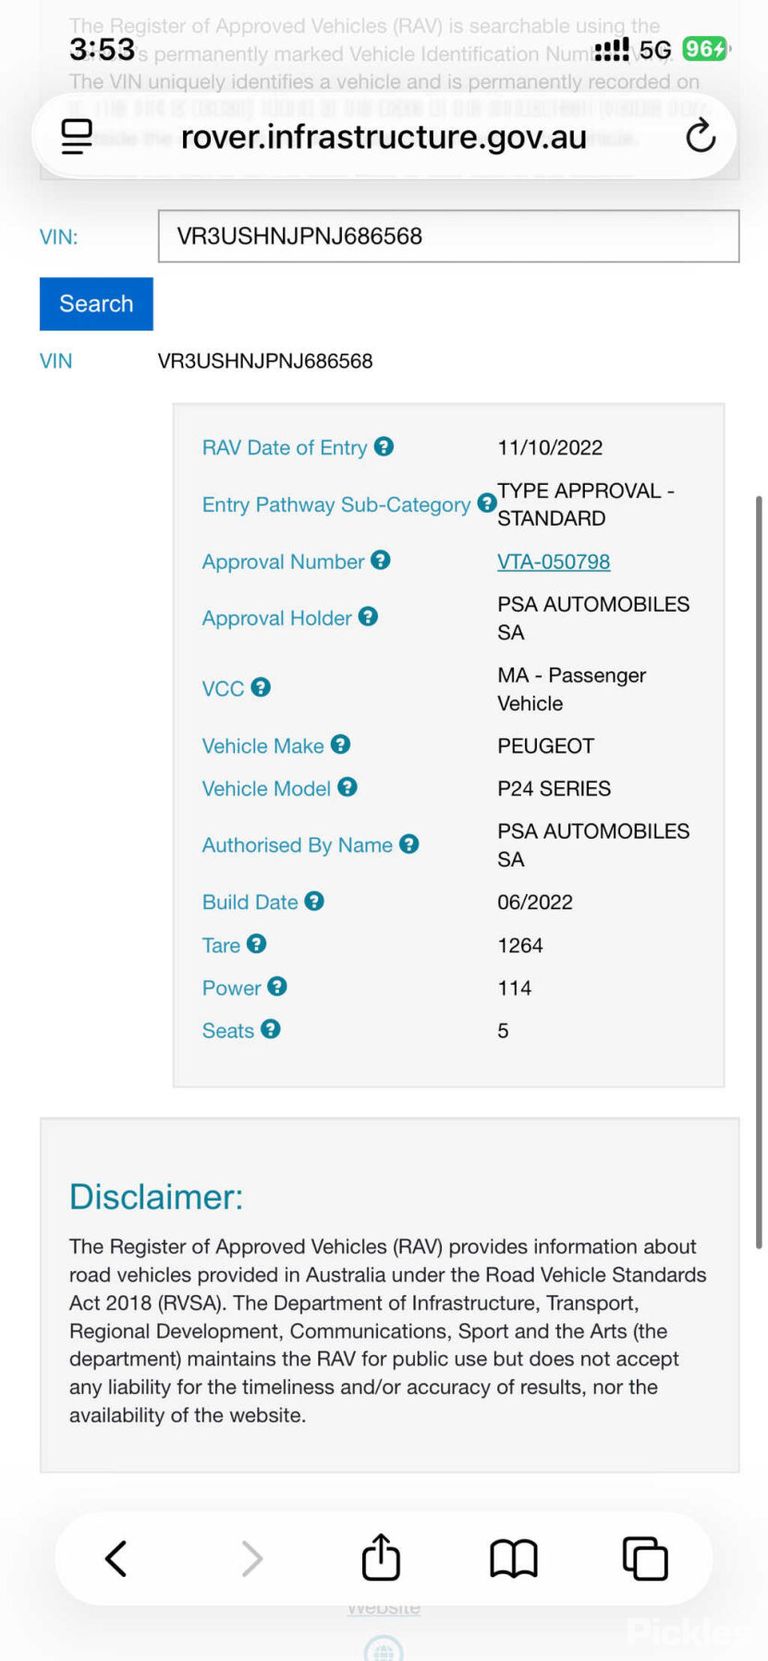
Task: Show open tabs in Safari
Action: coord(645,1558)
